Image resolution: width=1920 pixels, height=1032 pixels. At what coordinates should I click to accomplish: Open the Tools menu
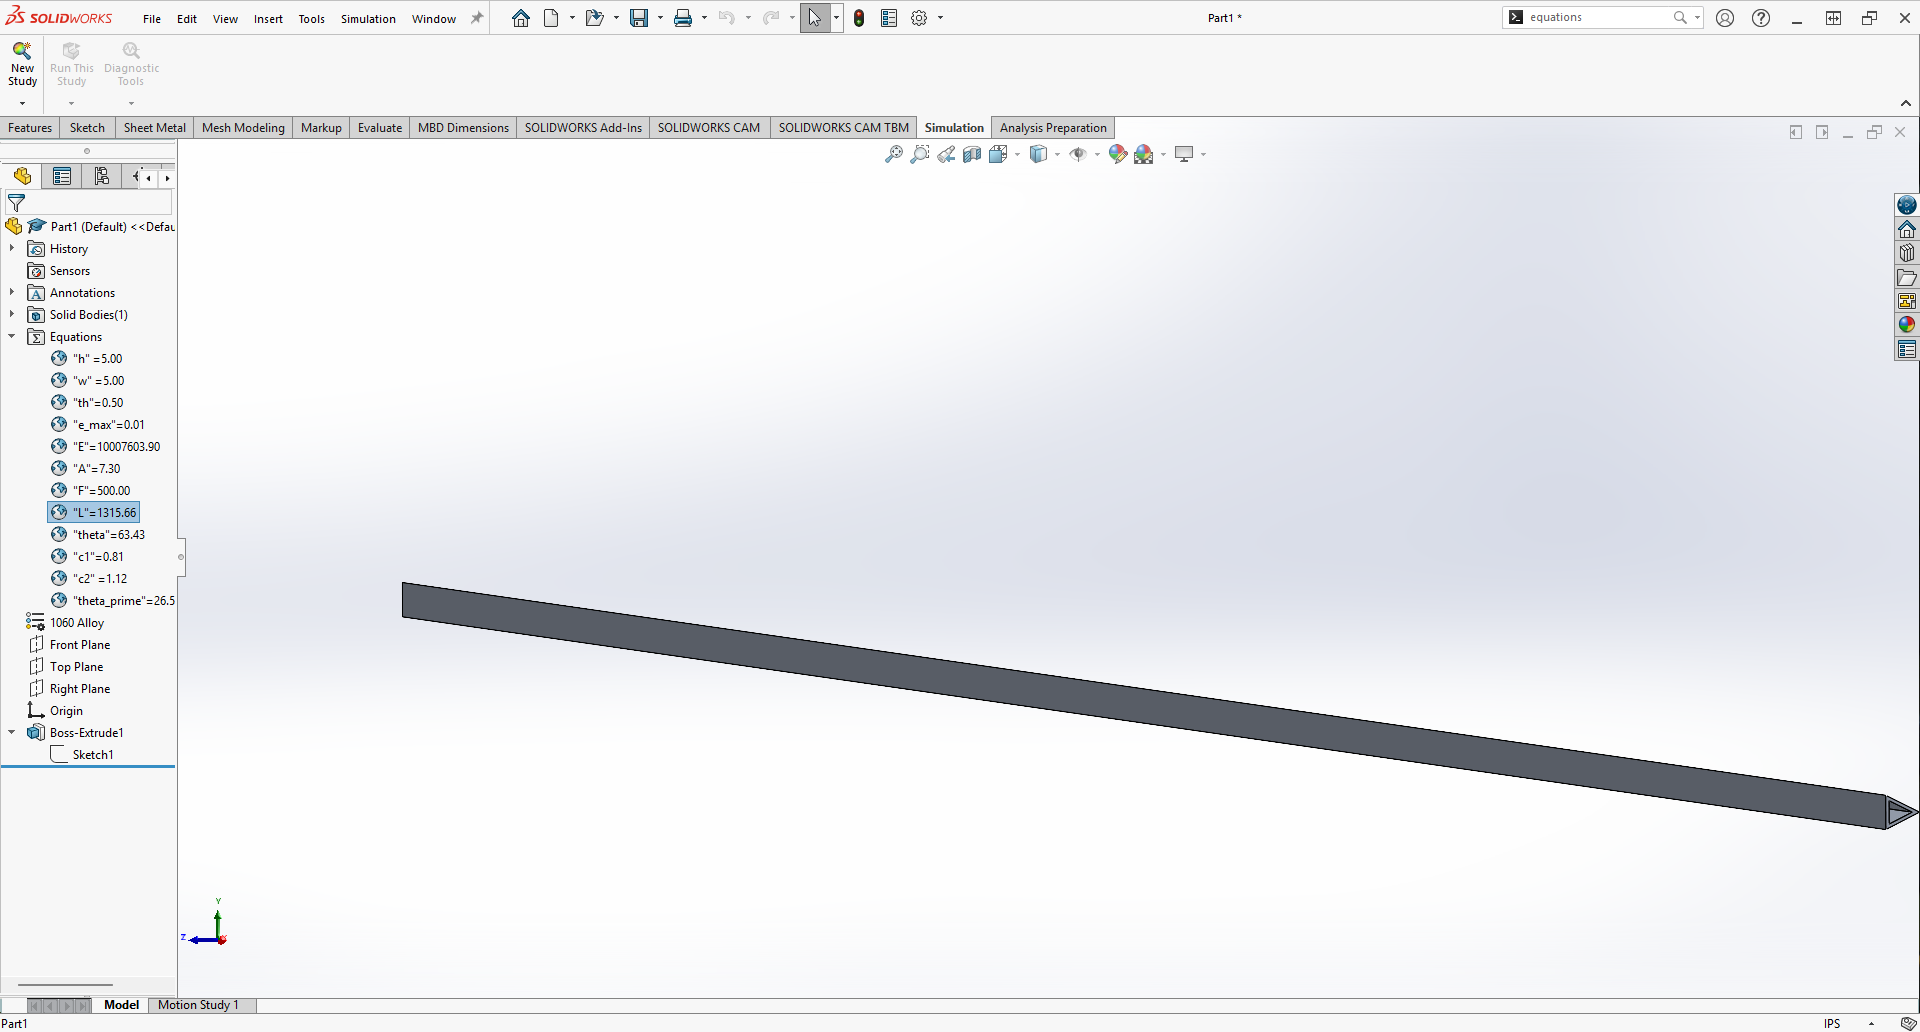pyautogui.click(x=311, y=19)
